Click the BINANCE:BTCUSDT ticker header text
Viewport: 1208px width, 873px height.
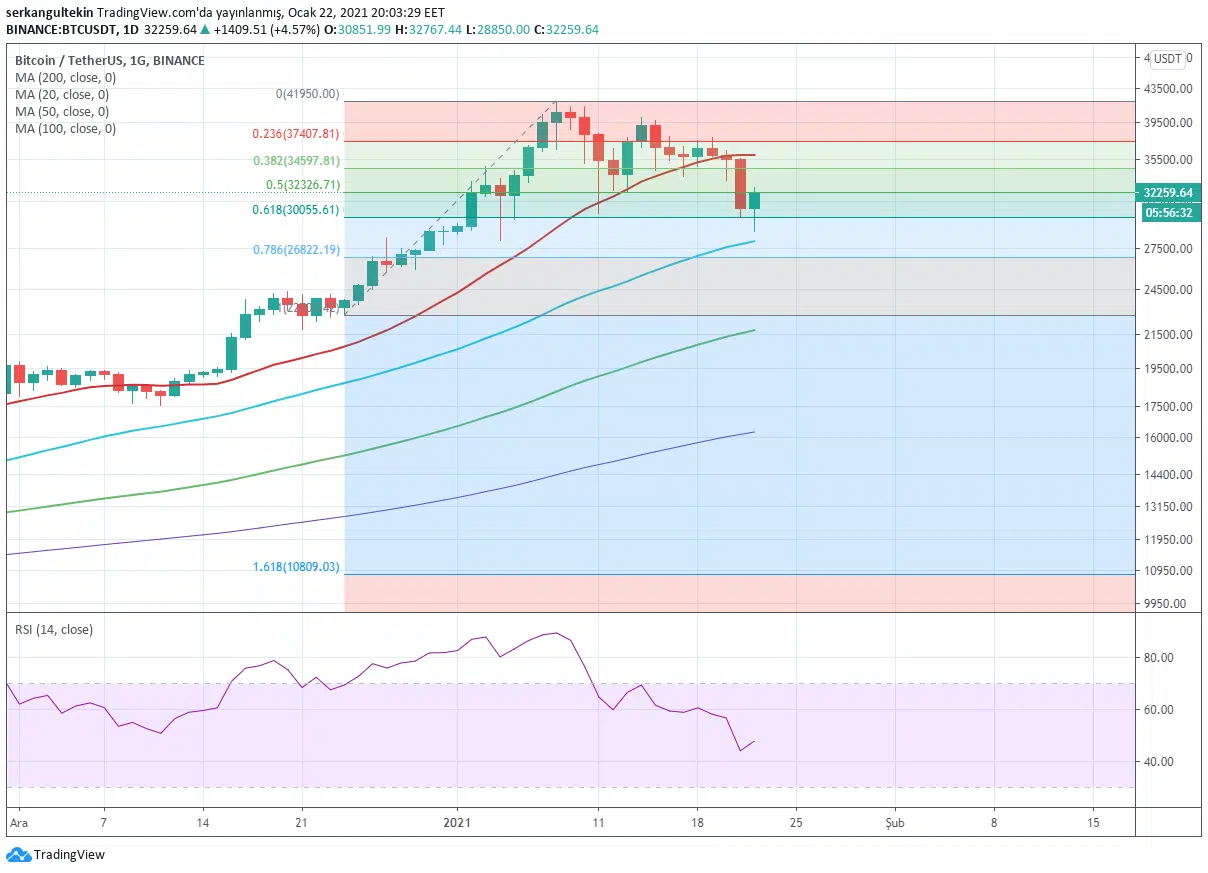61,29
